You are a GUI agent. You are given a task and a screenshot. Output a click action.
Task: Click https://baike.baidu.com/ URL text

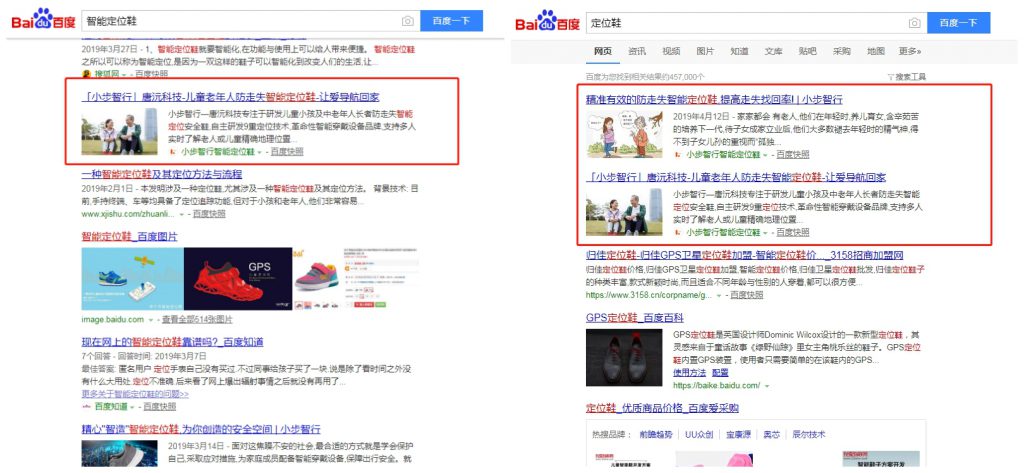716,385
